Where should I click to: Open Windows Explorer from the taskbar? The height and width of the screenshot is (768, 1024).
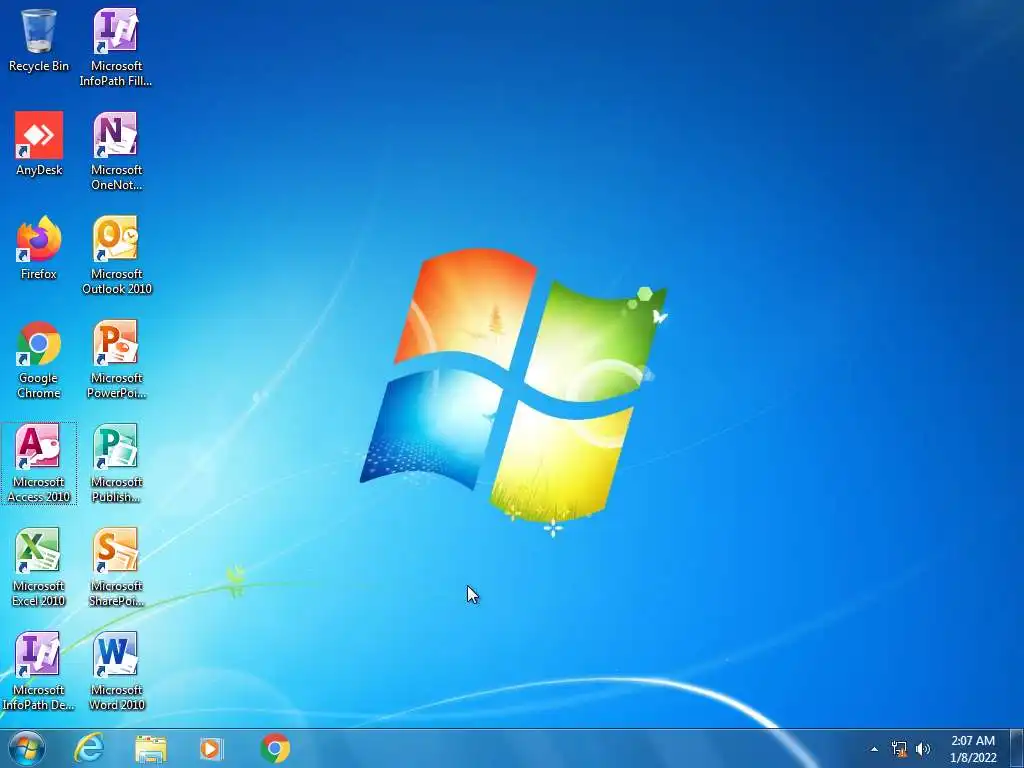pos(151,748)
